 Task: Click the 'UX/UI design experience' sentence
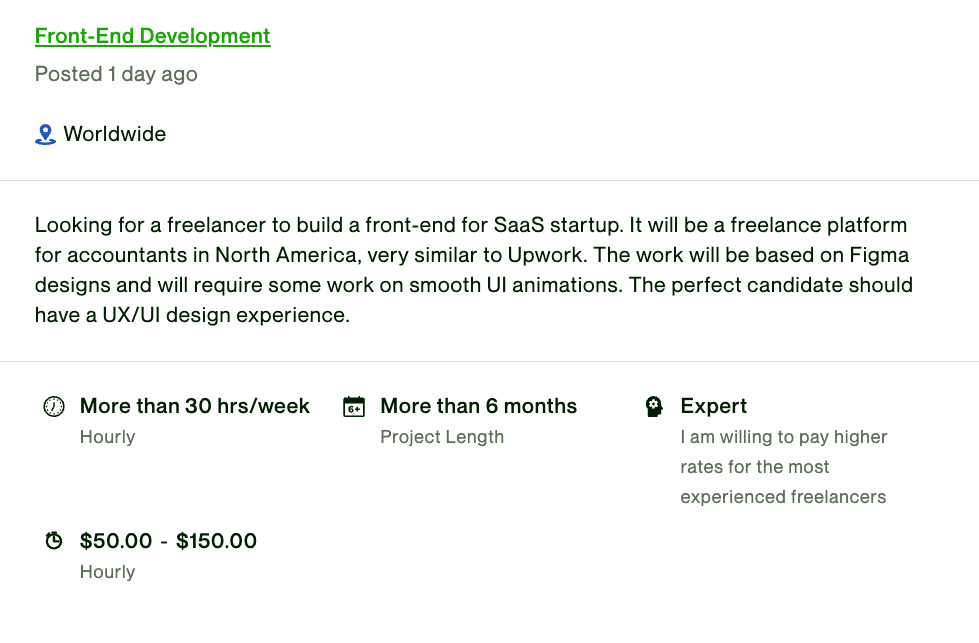[192, 315]
